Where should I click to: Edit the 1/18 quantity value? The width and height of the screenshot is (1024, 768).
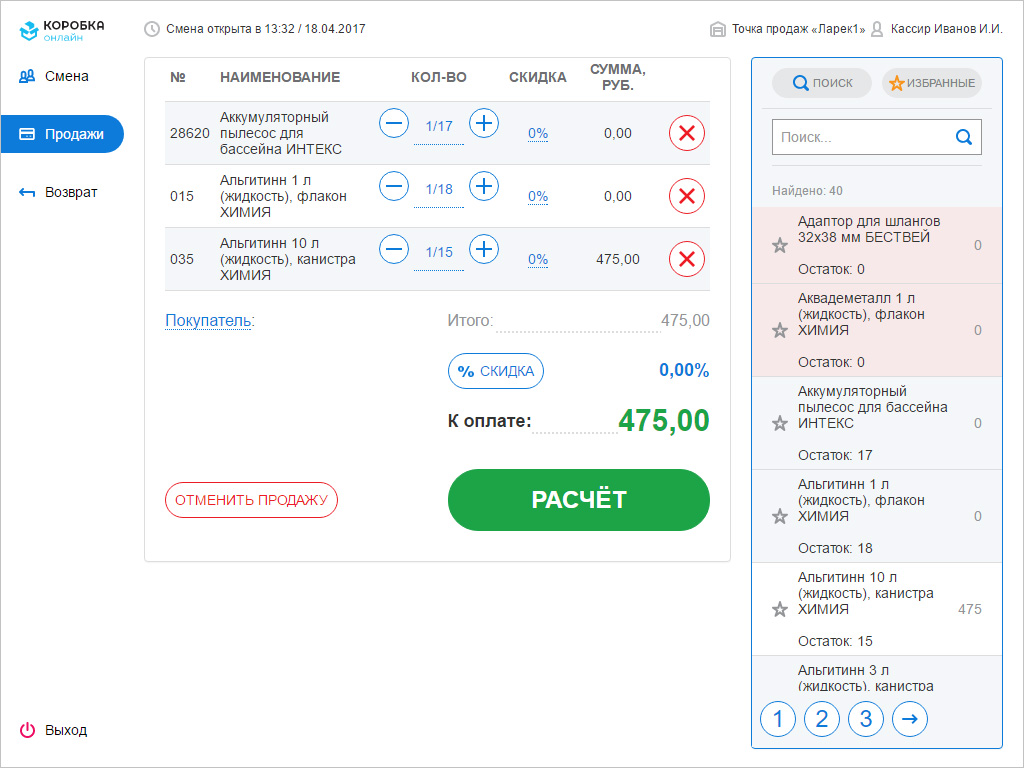[439, 189]
